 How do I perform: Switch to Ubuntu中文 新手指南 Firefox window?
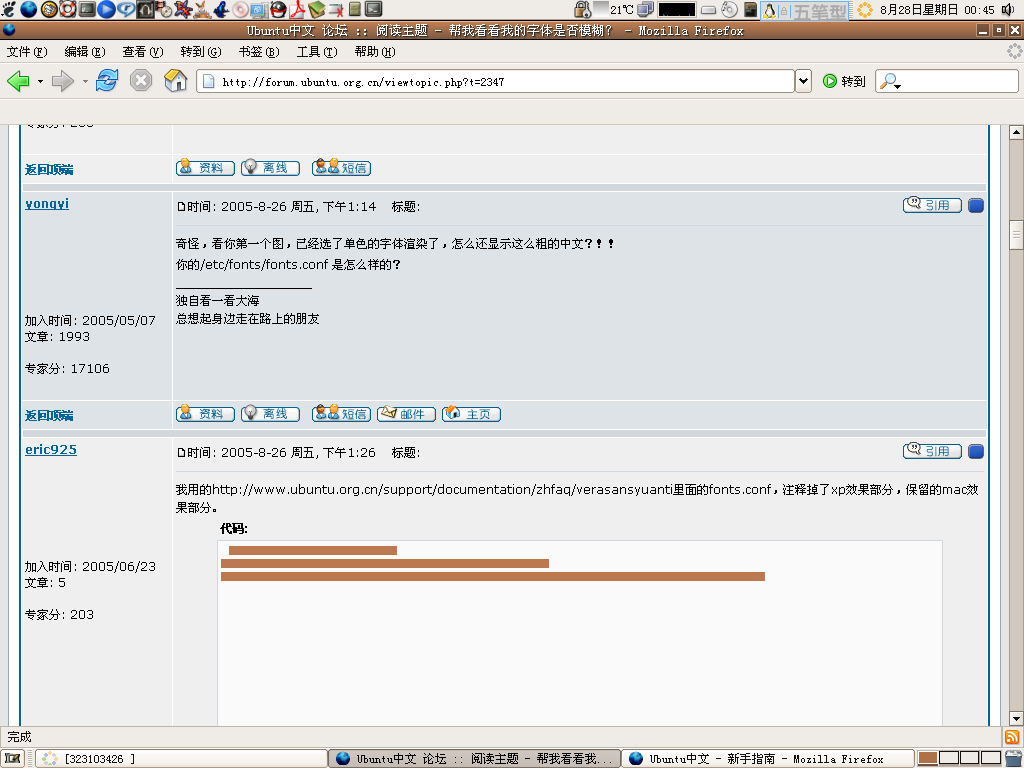[767, 758]
